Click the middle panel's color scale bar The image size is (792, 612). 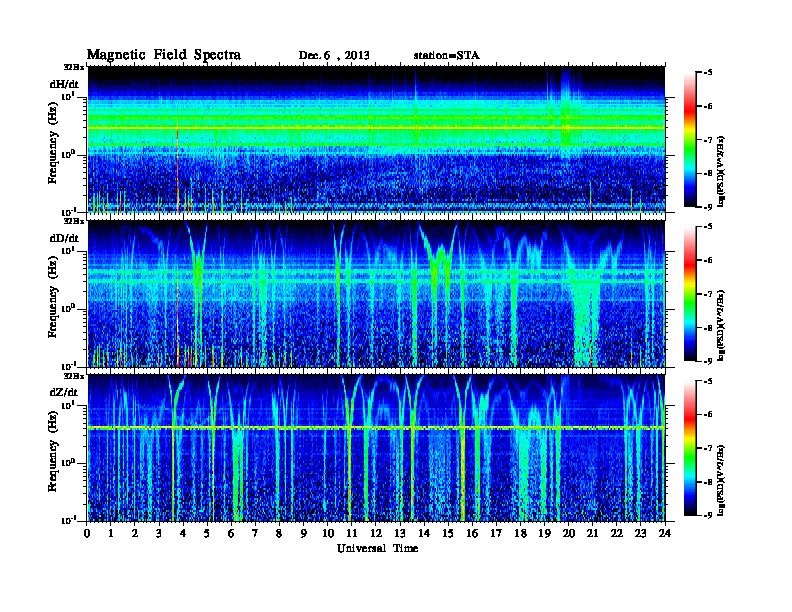tap(690, 294)
